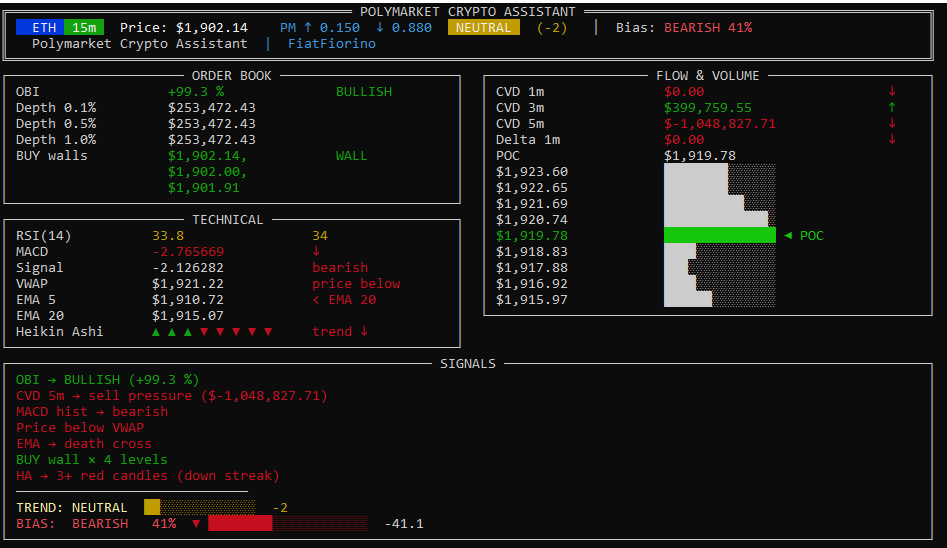947x548 pixels.
Task: Click the $1,921.69 price level
Action: pos(531,204)
